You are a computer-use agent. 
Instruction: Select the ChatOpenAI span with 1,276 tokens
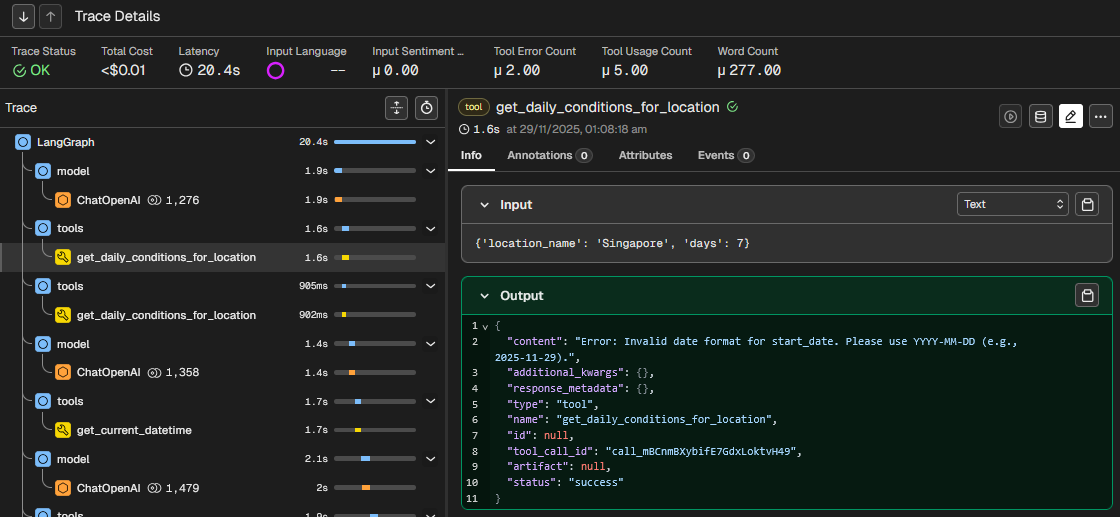[109, 200]
